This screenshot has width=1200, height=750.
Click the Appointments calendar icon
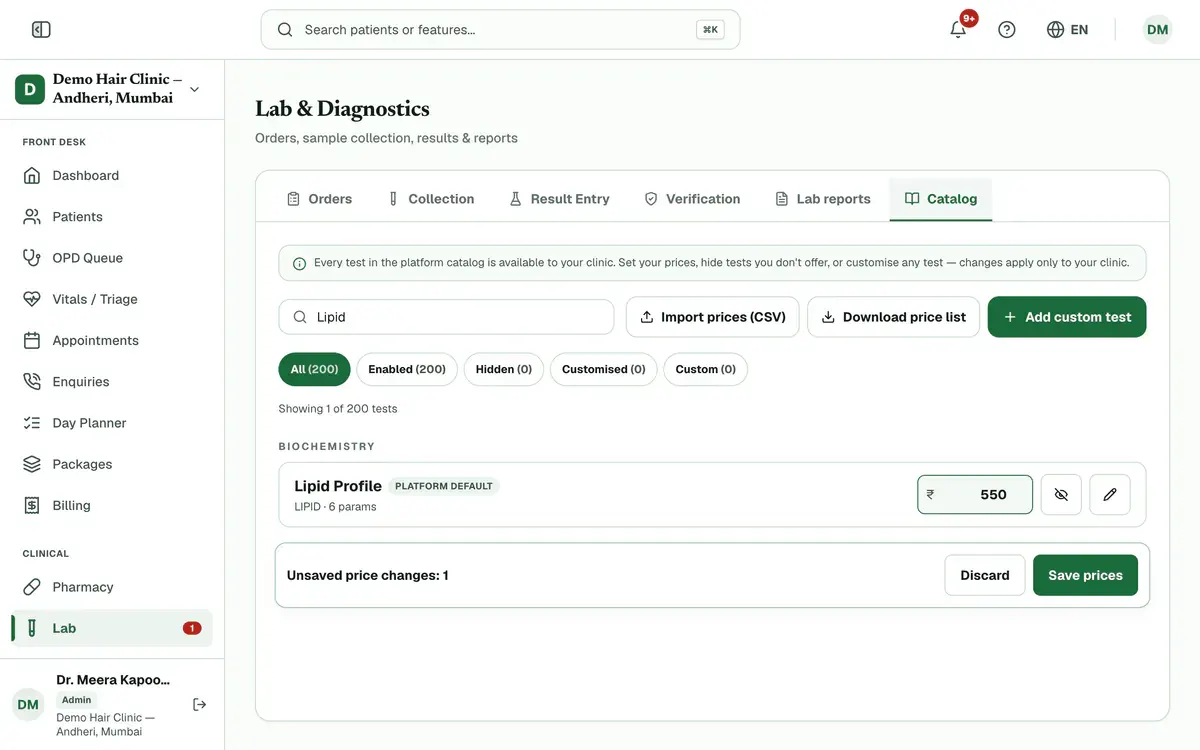32,341
